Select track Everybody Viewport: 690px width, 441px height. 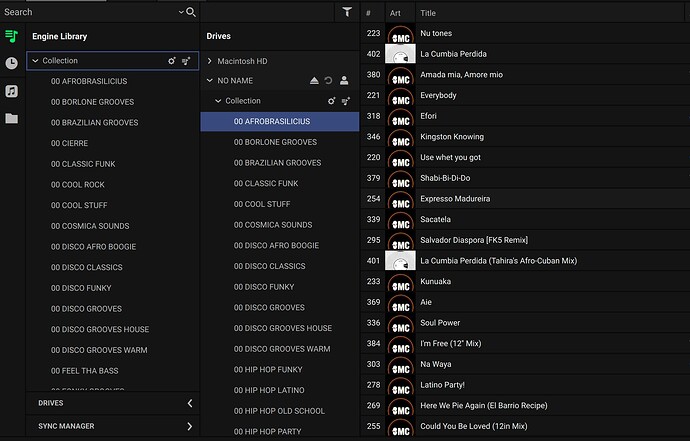pos(438,95)
